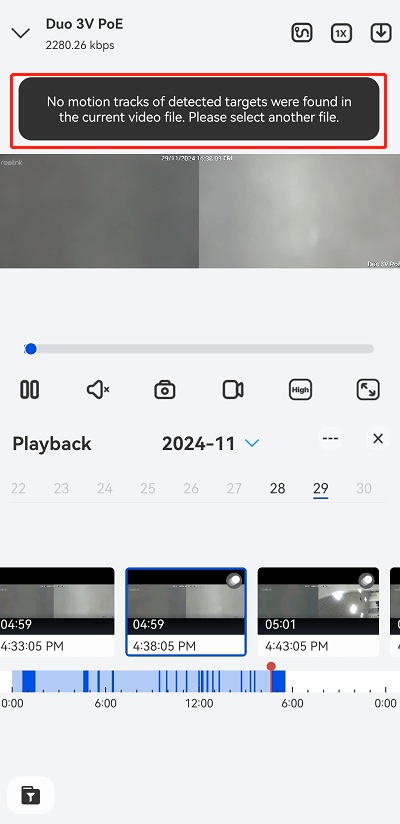This screenshot has width=400, height=824.
Task: Open the folder filter icon at bottom left
Action: 31,795
